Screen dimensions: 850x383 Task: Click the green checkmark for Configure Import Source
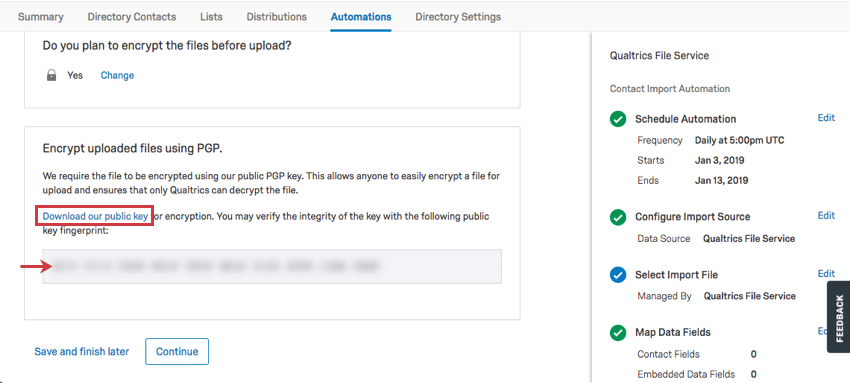618,217
